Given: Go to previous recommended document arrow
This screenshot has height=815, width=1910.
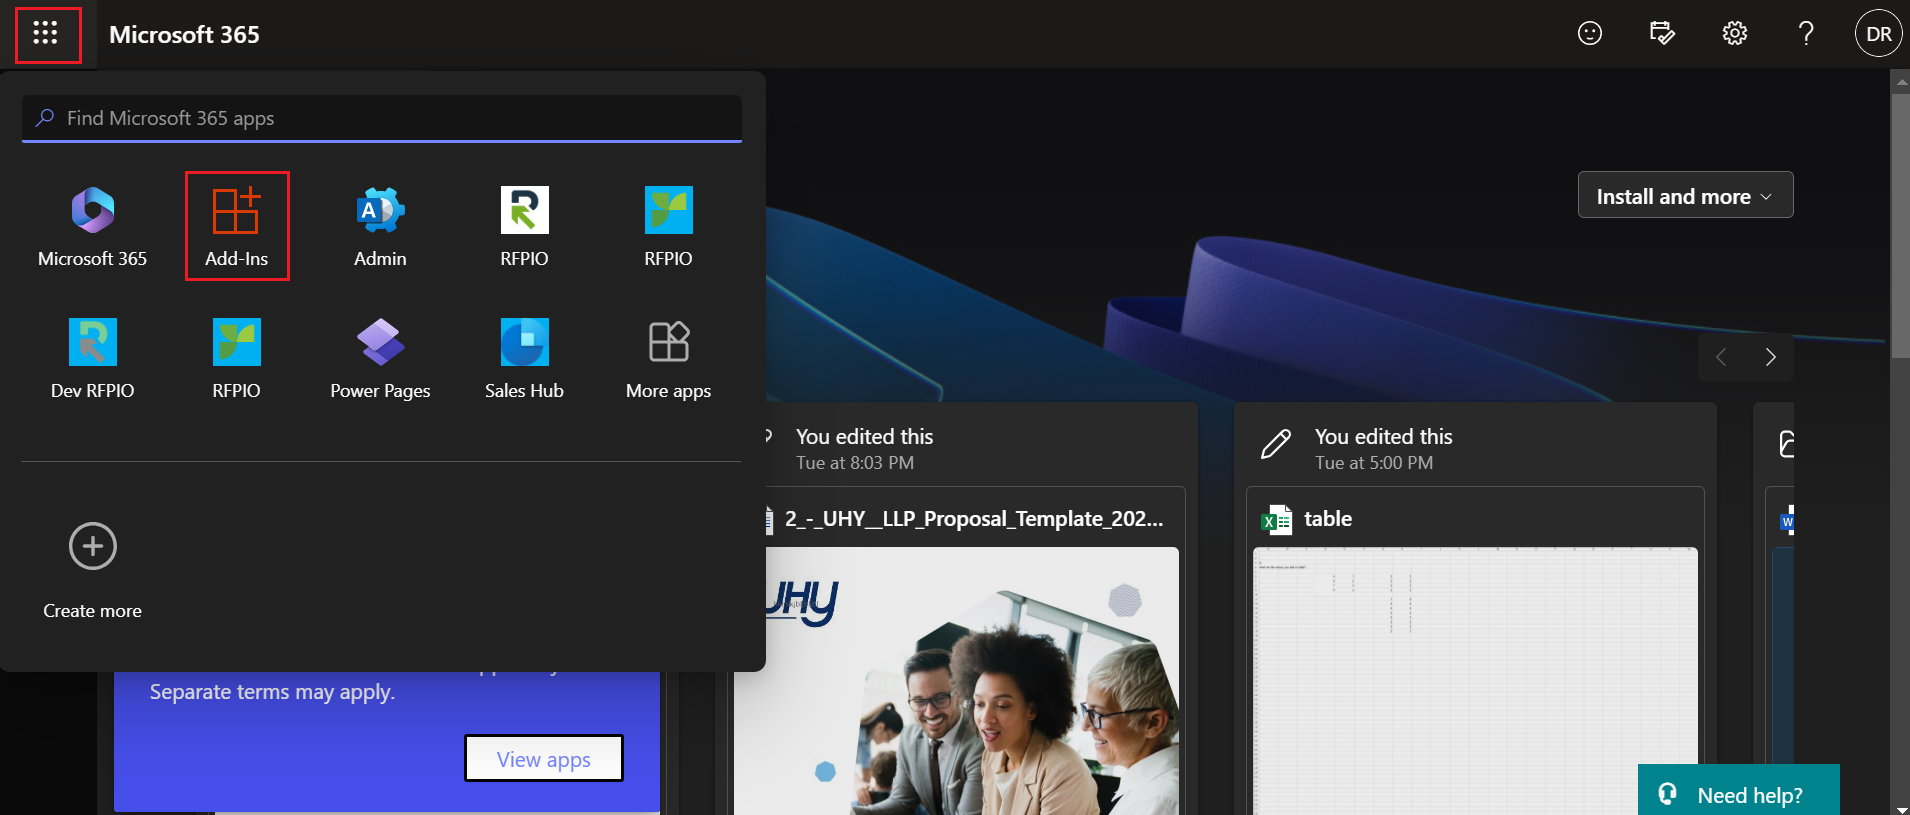Looking at the screenshot, I should tap(1722, 357).
